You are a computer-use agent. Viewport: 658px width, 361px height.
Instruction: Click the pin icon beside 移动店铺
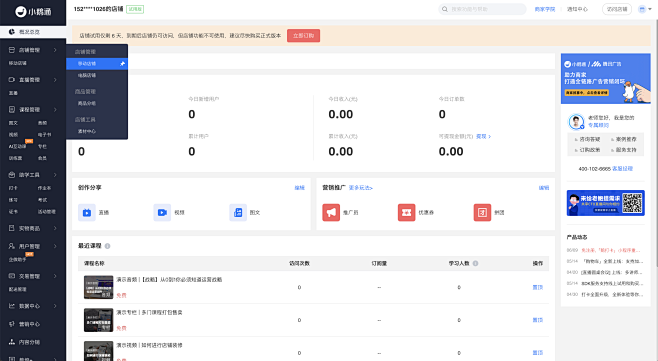point(122,64)
